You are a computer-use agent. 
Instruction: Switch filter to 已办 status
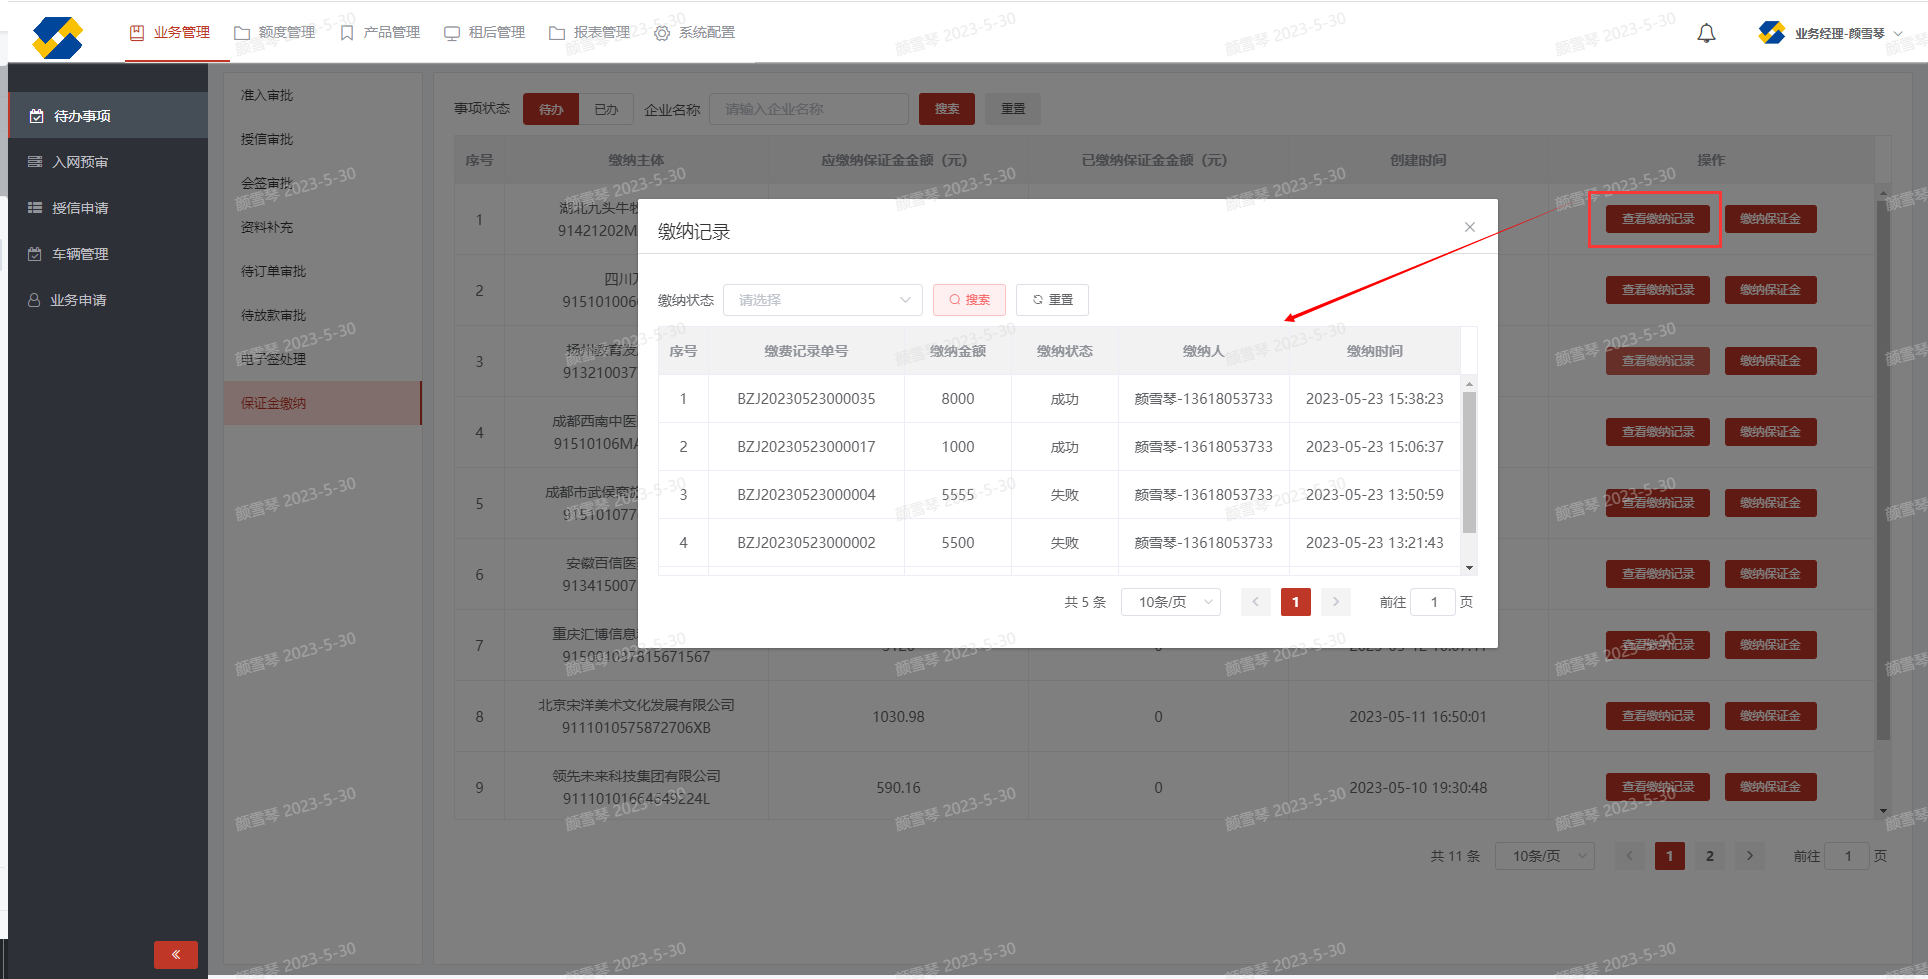click(x=606, y=109)
